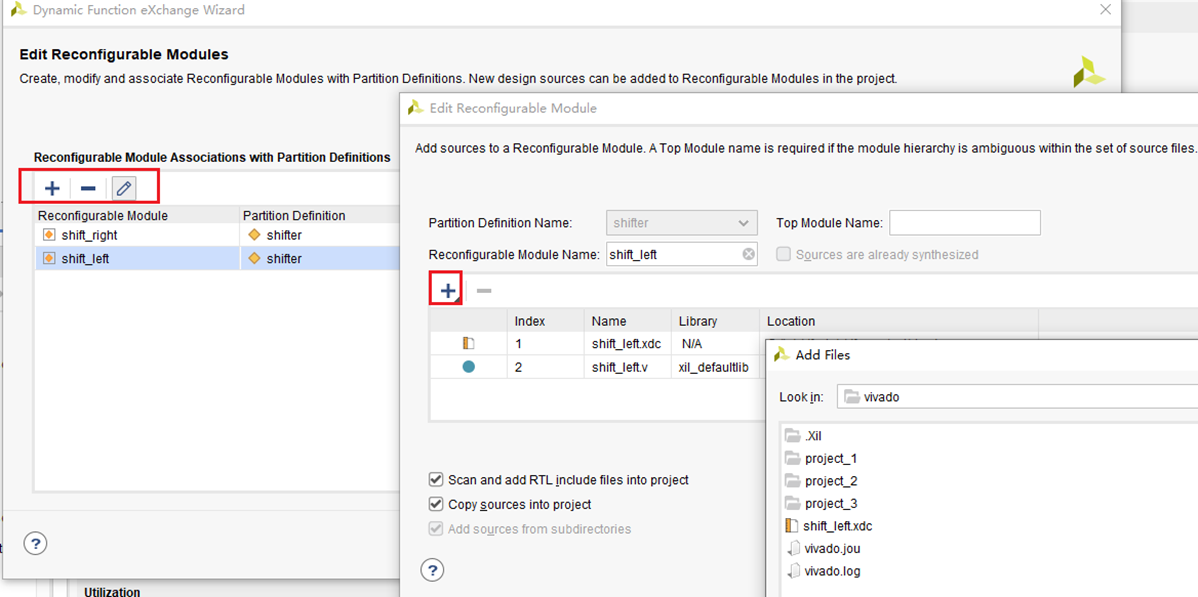Select shift_left.v in the sources table

[x=620, y=367]
